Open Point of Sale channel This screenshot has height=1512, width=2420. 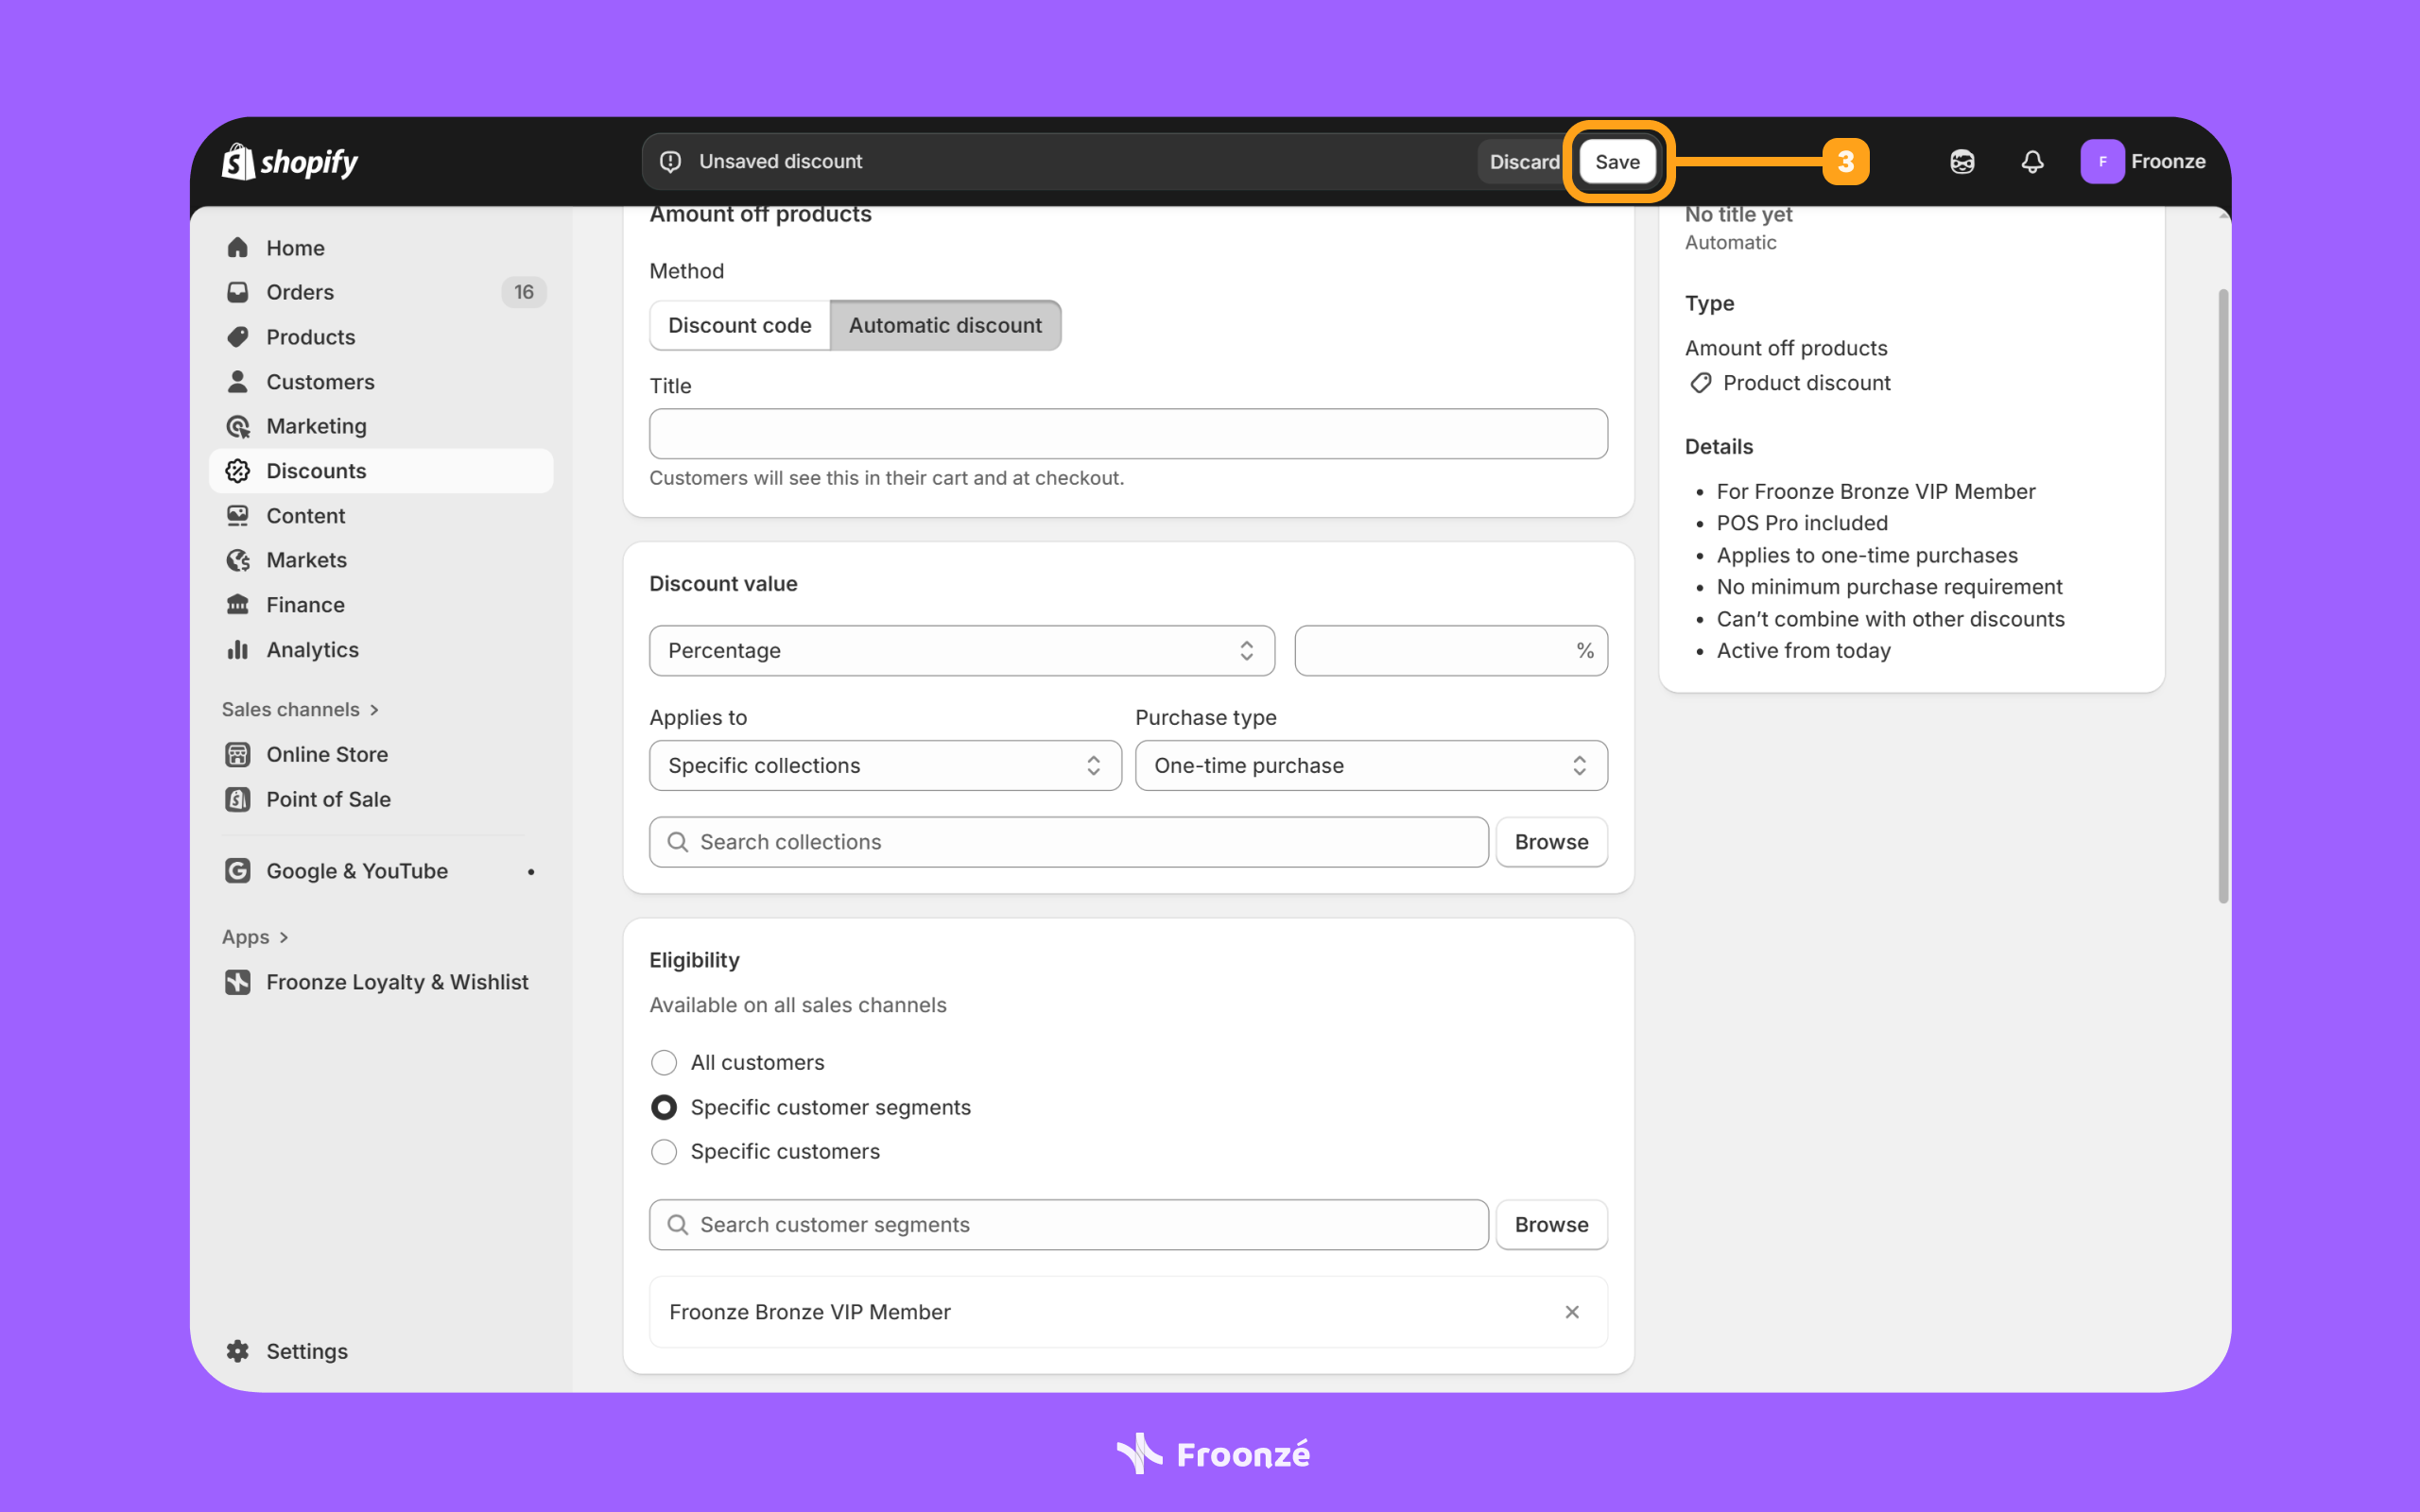[327, 799]
